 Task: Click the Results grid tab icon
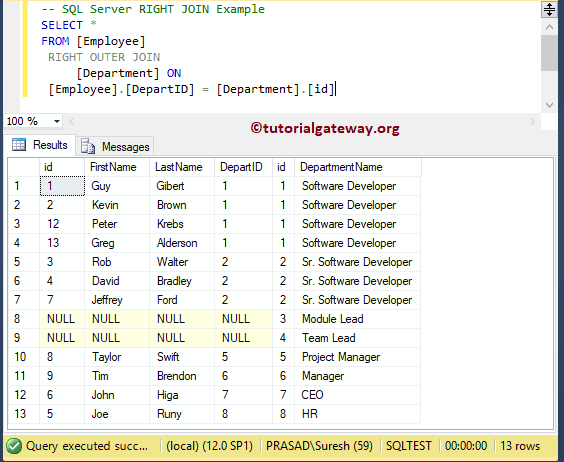(x=19, y=145)
